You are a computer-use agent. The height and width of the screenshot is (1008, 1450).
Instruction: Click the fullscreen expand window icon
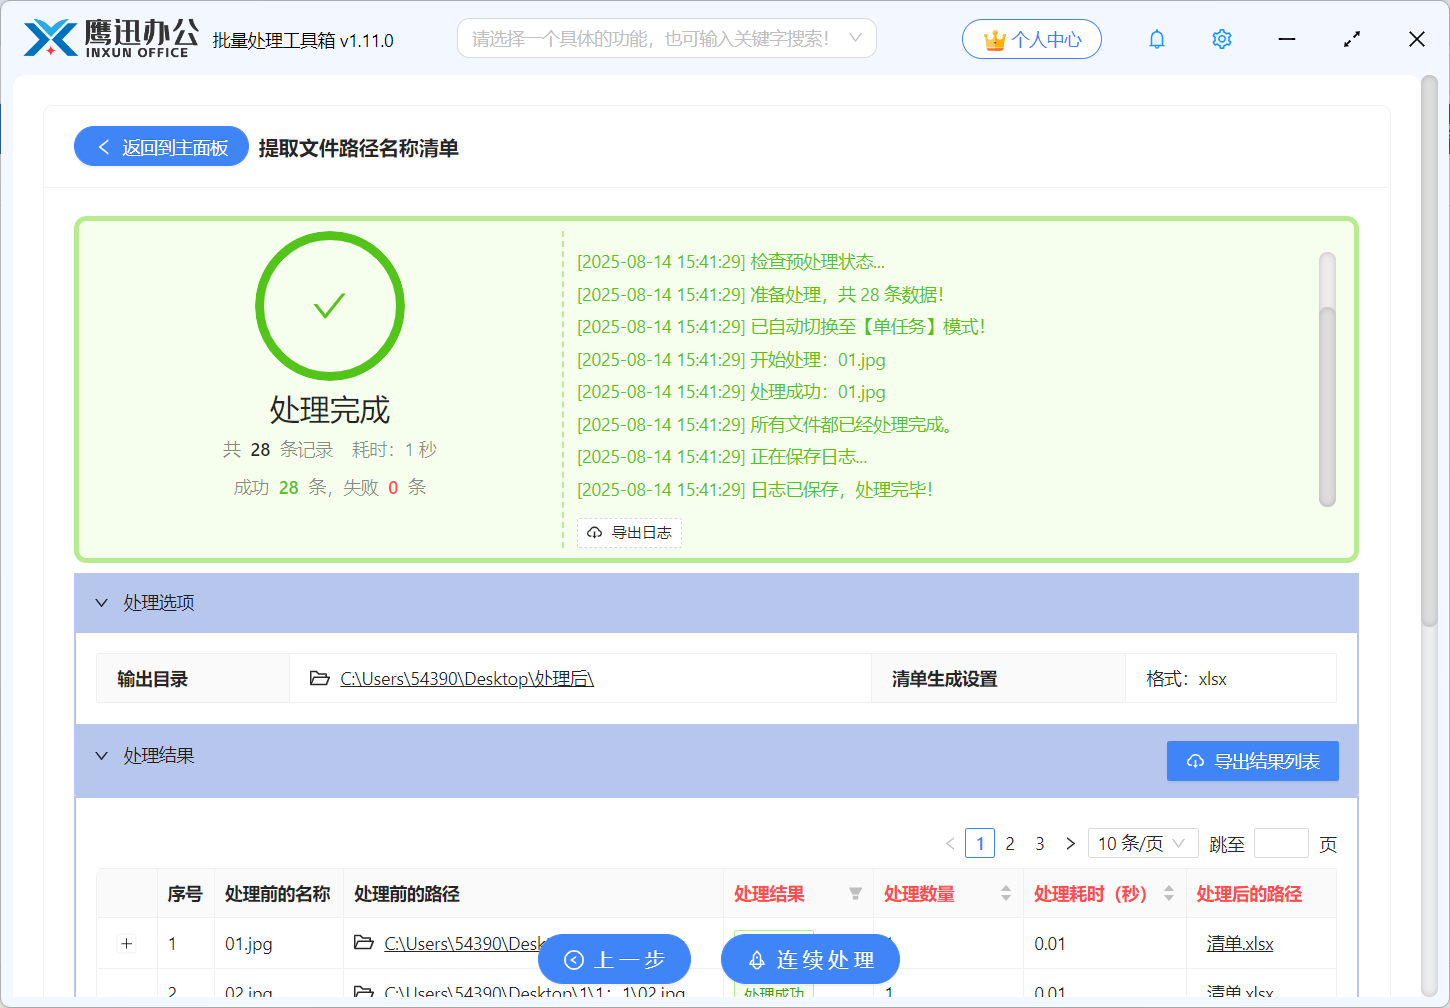coord(1352,39)
